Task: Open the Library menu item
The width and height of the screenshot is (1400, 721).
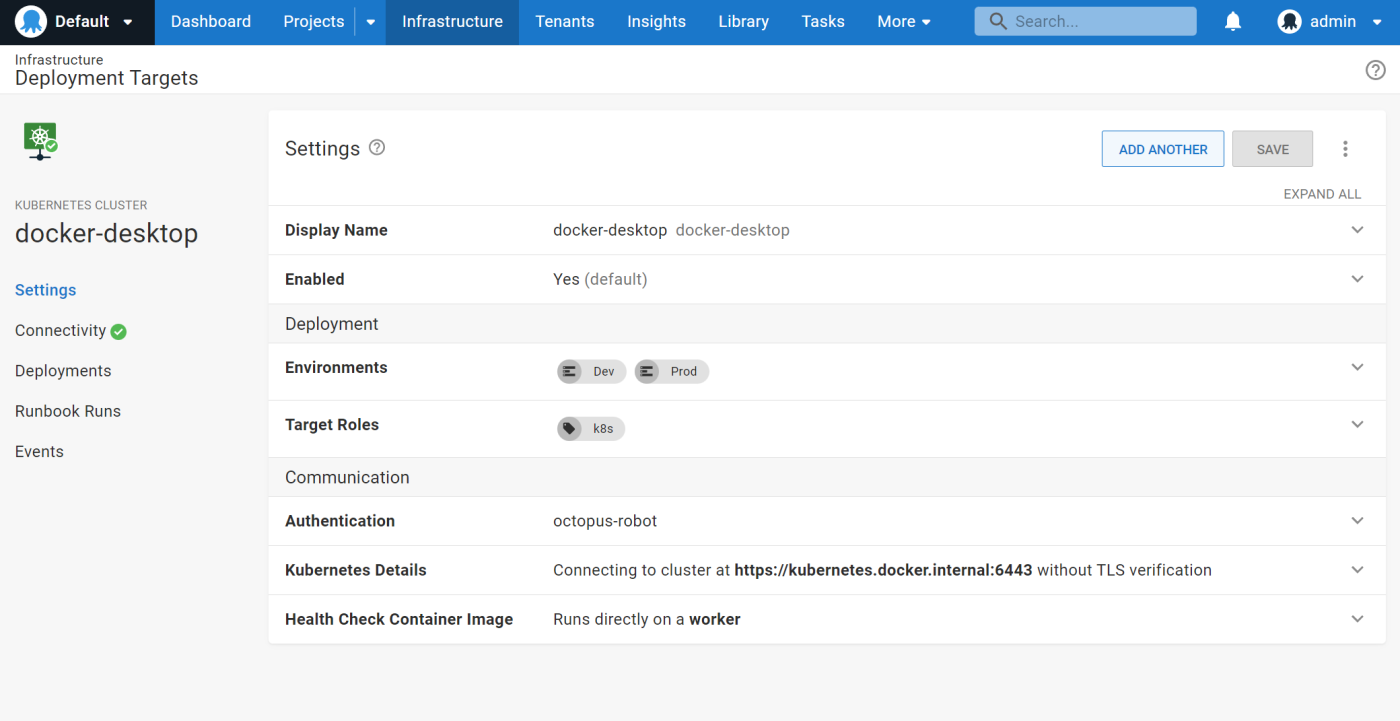Action: tap(743, 21)
